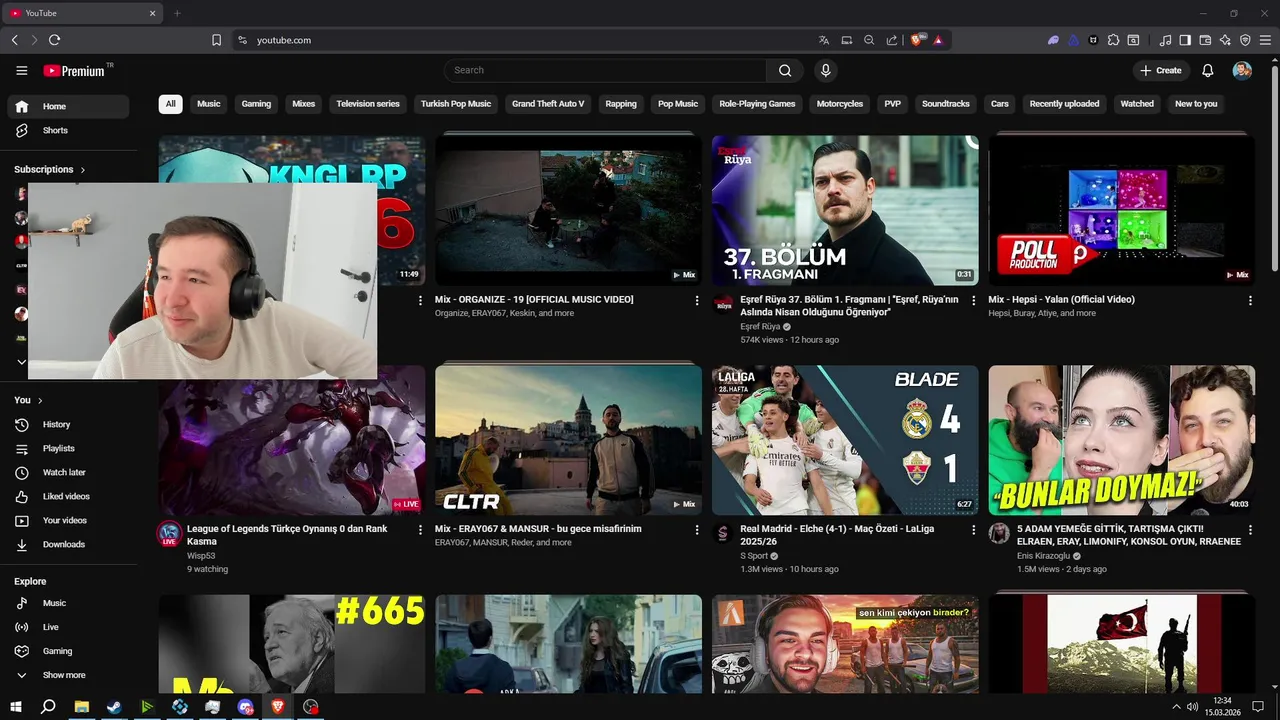Open more options for Hepsi - Yalan mix
Image resolution: width=1280 pixels, height=720 pixels.
point(1250,300)
